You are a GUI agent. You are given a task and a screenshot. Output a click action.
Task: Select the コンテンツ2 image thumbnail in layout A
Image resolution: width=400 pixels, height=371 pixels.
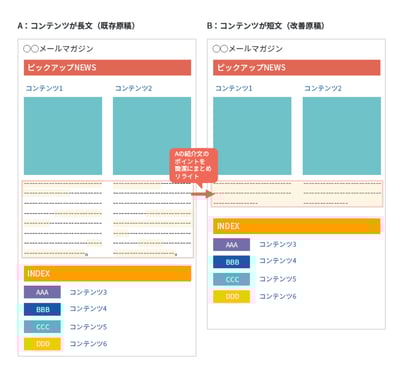click(152, 136)
